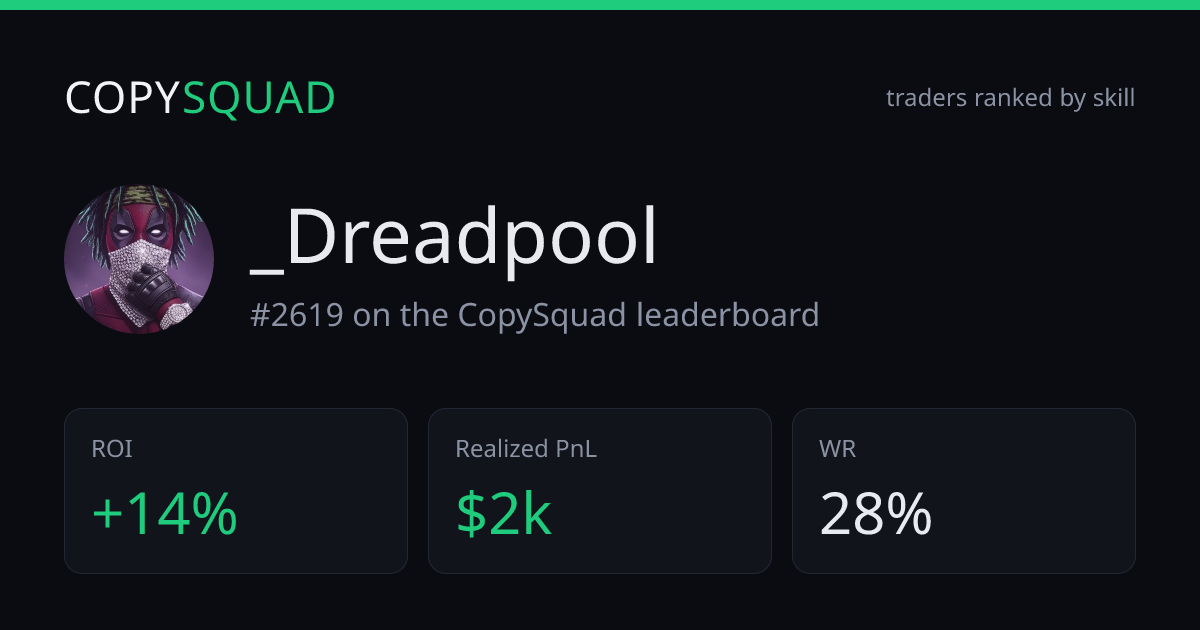The height and width of the screenshot is (630, 1200).
Task: Click the Realized PnL label text
Action: pos(526,449)
